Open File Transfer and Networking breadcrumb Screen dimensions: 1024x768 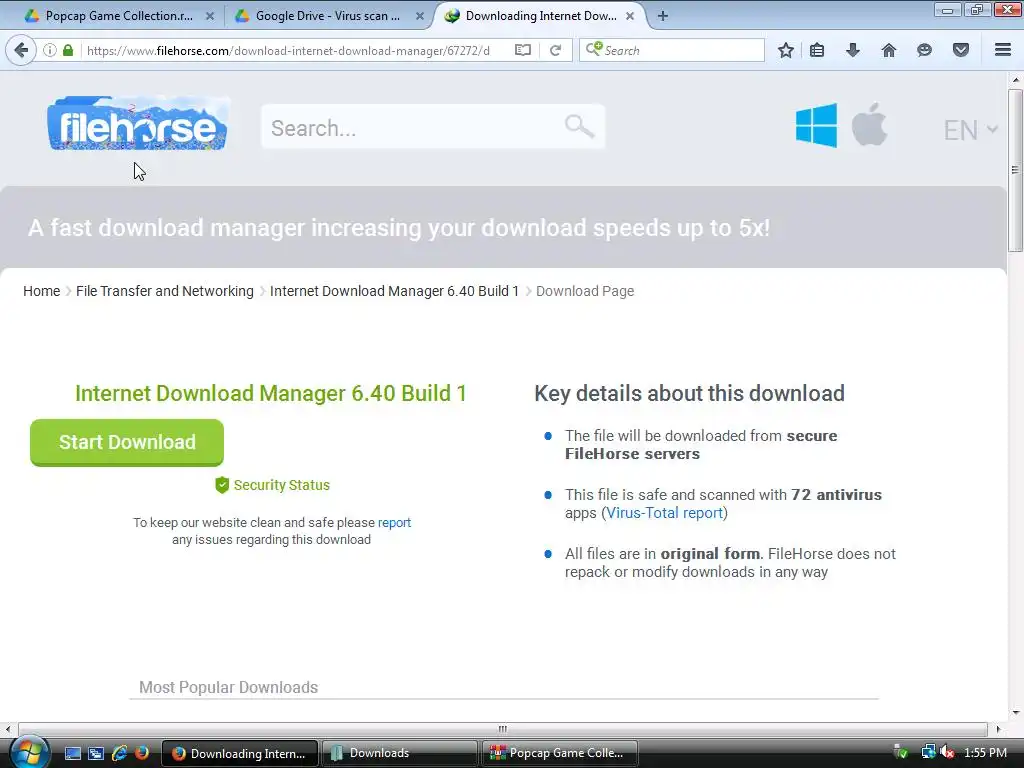165,291
